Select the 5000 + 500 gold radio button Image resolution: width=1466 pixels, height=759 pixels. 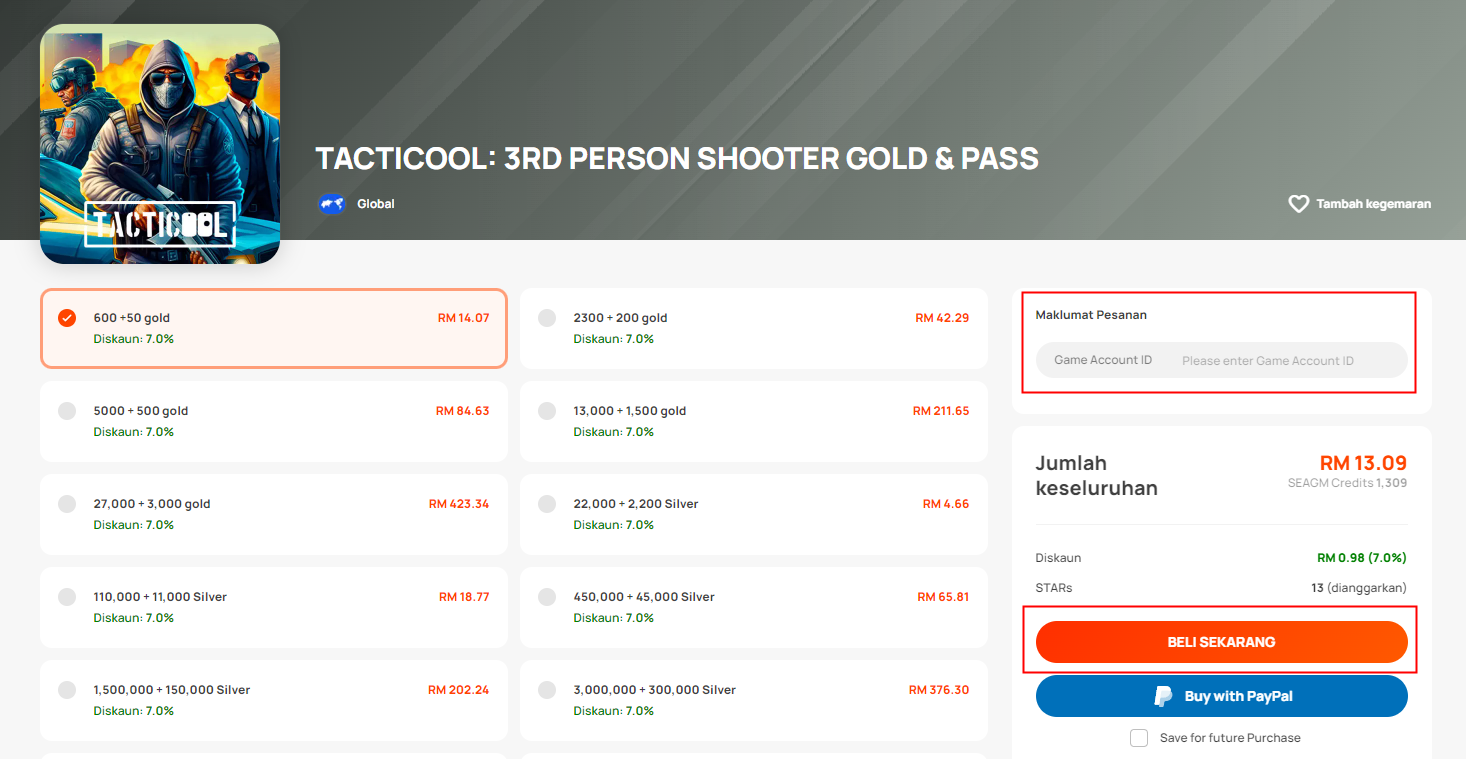coord(67,411)
